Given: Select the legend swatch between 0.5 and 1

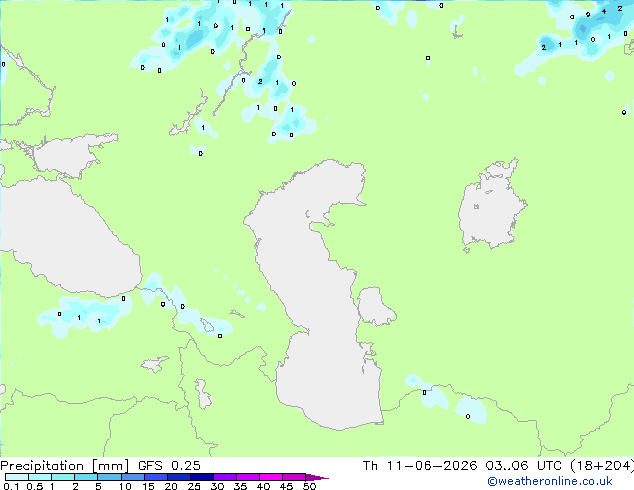Looking at the screenshot, I should 40,477.
